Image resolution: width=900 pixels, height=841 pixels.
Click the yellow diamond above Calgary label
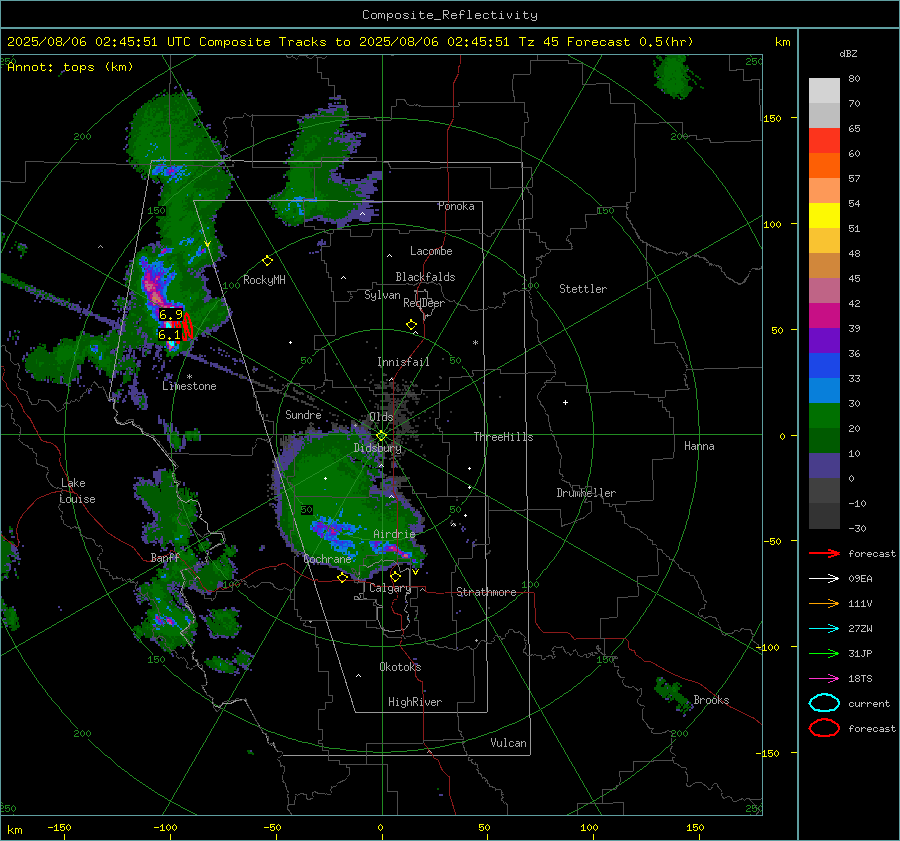click(x=395, y=576)
